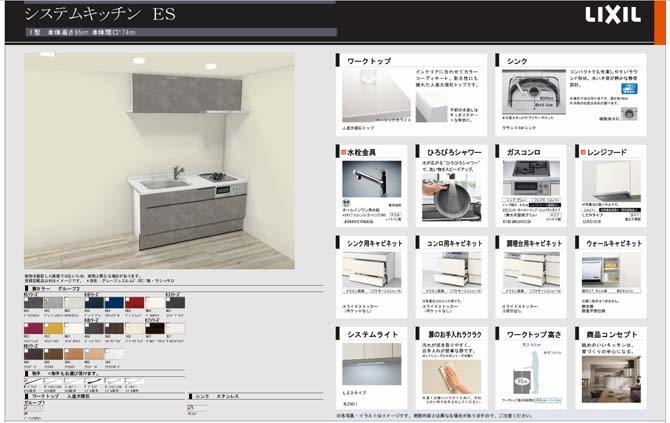Click the レンジフード heading
The width and height of the screenshot is (670, 423).
pos(607,152)
